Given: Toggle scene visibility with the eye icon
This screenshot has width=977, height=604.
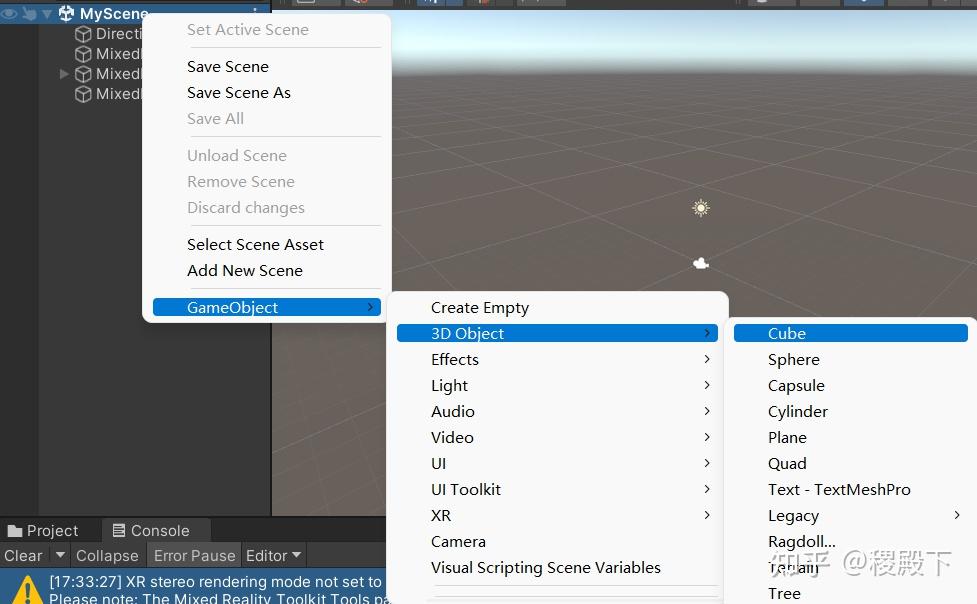Looking at the screenshot, I should (x=9, y=13).
